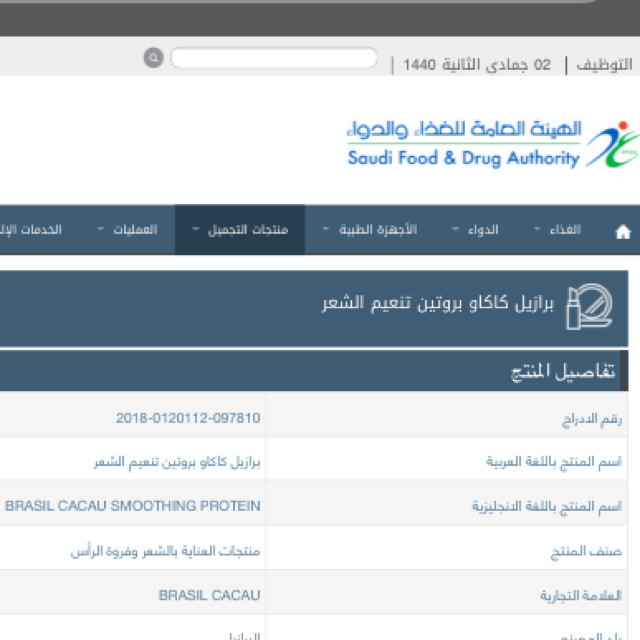This screenshot has height=640, width=640.
Task: Click the Saudi Food & Drug Authority logo
Action: pyautogui.click(x=493, y=144)
